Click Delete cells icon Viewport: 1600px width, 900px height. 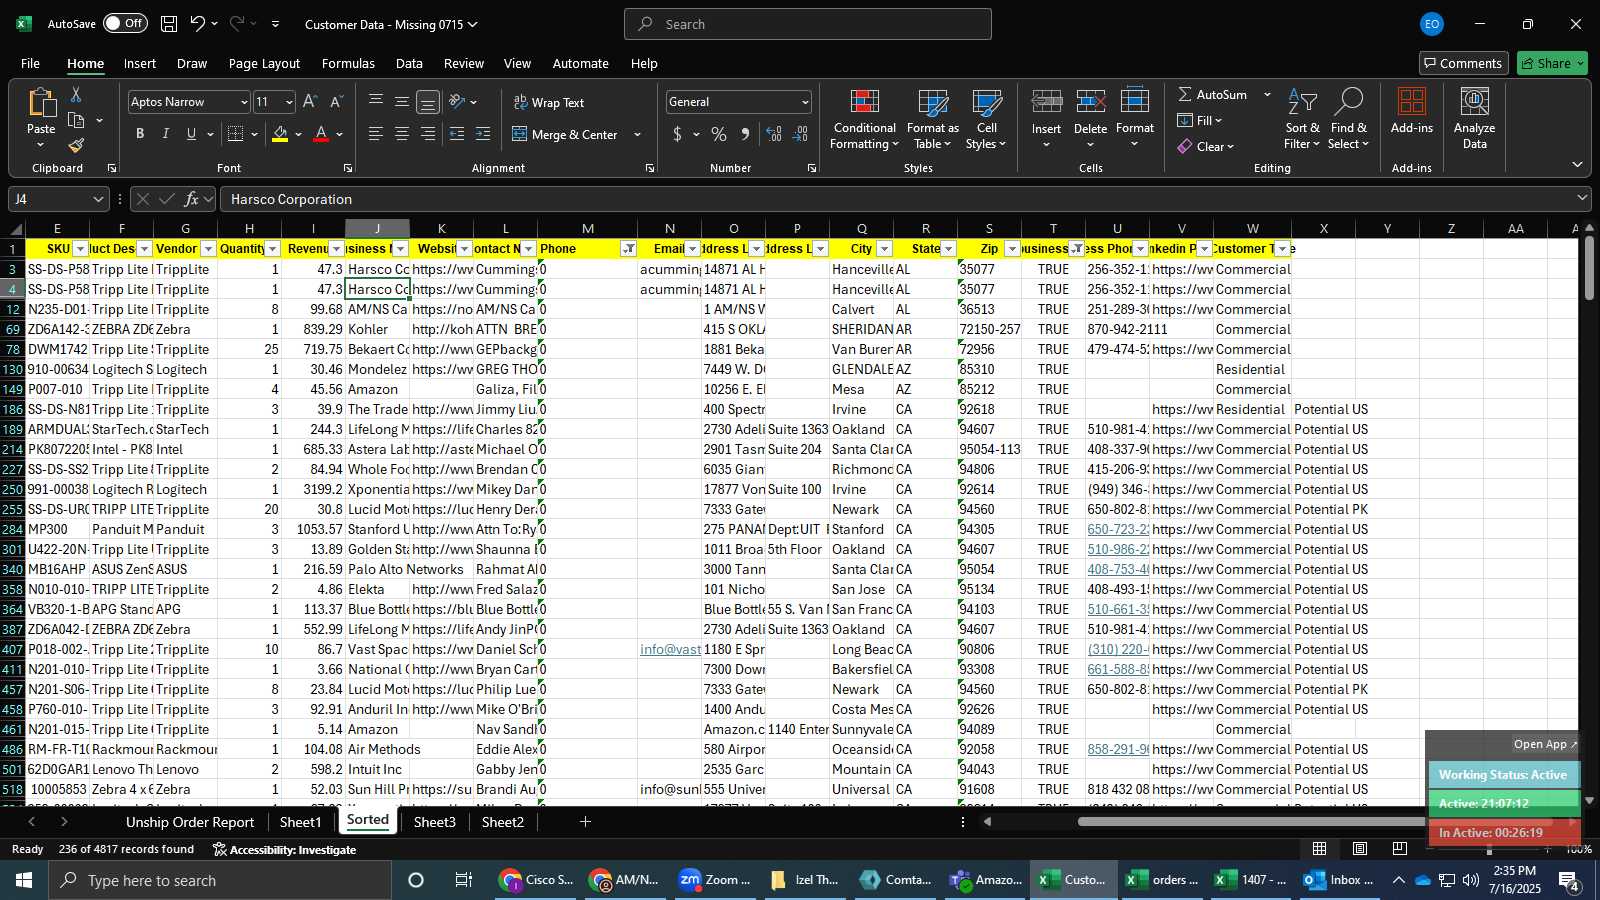pos(1090,103)
